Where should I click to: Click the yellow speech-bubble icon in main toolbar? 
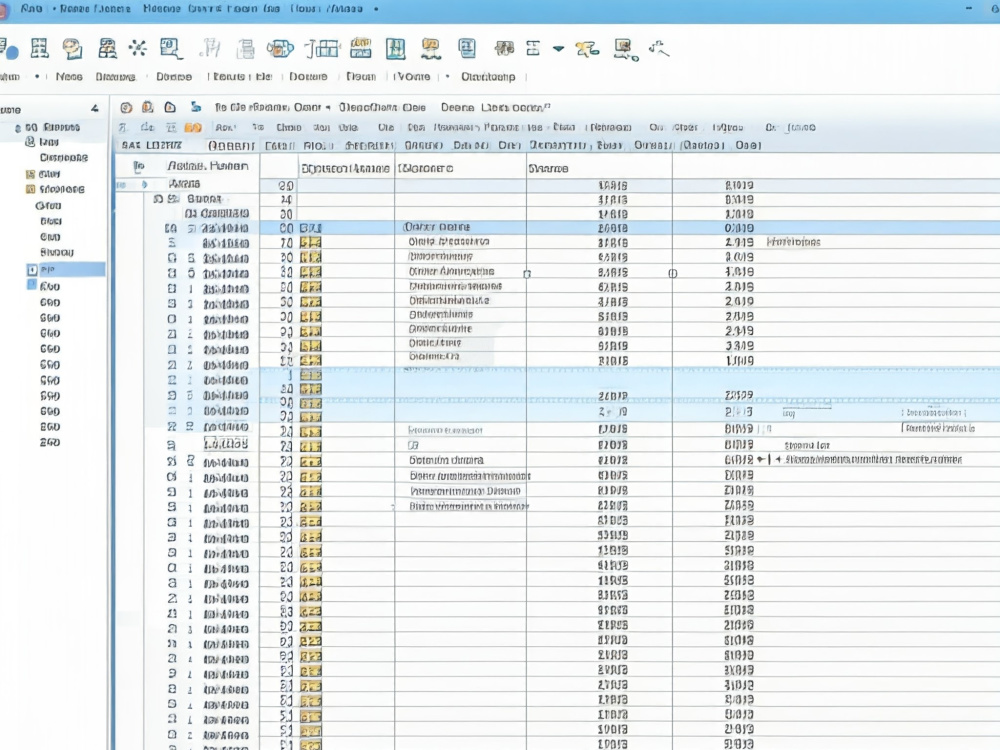(73, 49)
